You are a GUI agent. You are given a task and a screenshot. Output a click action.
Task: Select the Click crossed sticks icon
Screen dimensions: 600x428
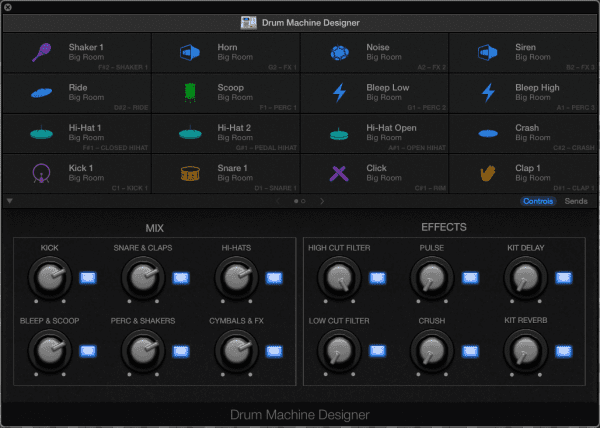339,173
